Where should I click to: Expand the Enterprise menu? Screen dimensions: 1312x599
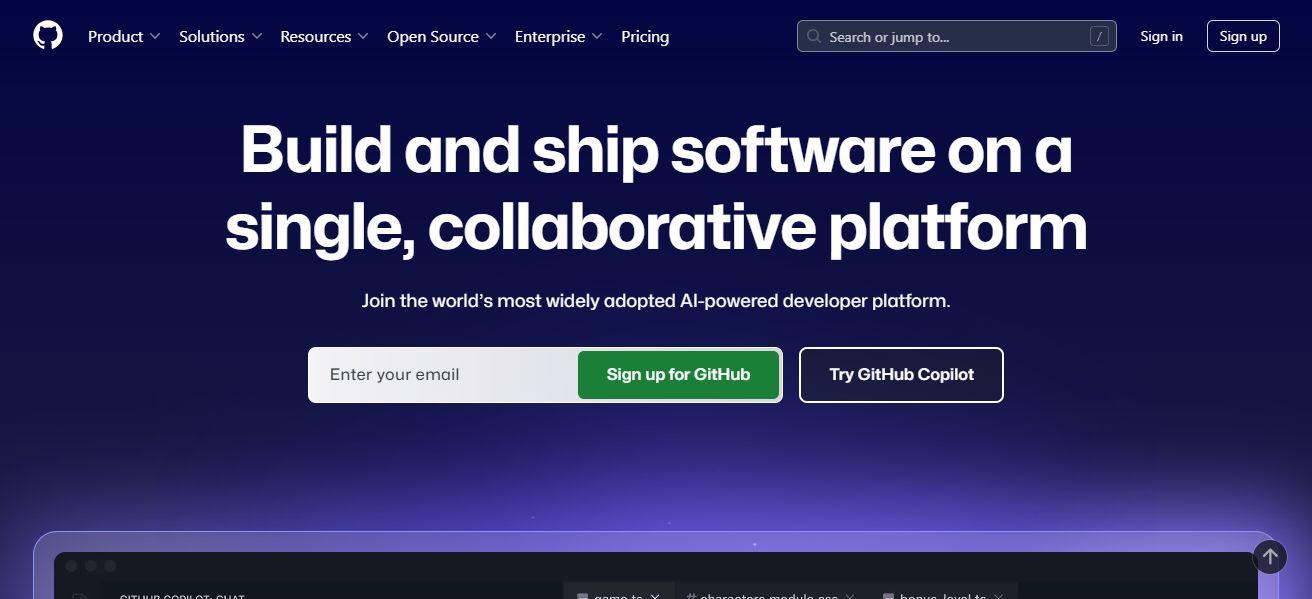click(558, 36)
